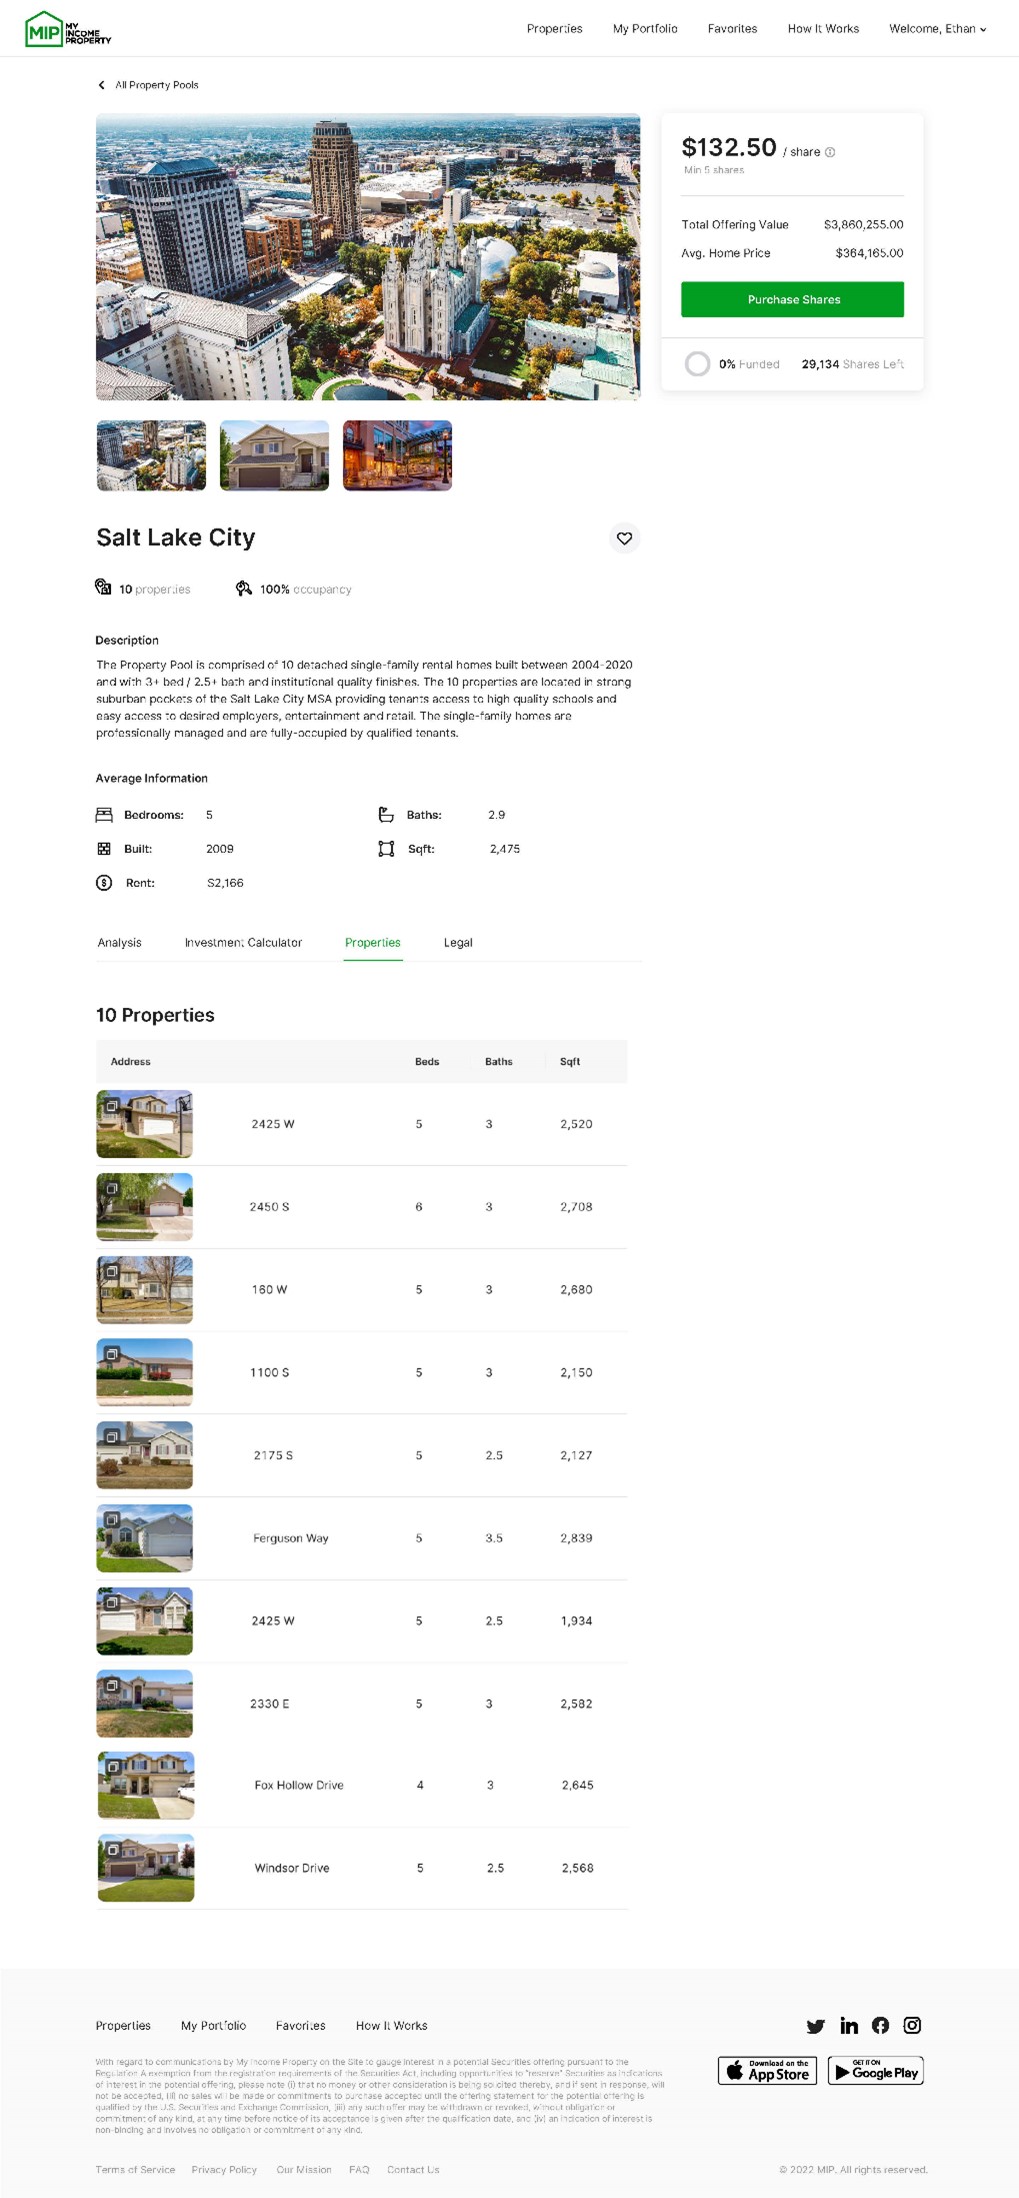Open the Google Play badge
Screen dimensions: 1019x2198
pos(875,2071)
